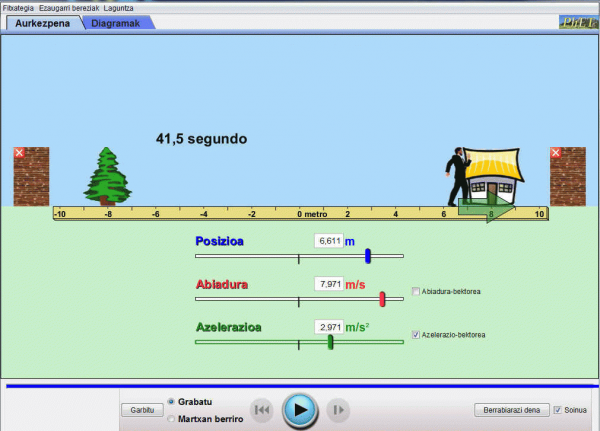This screenshot has height=431, width=600.
Task: Remove the right brick wall with its X
Action: point(556,153)
